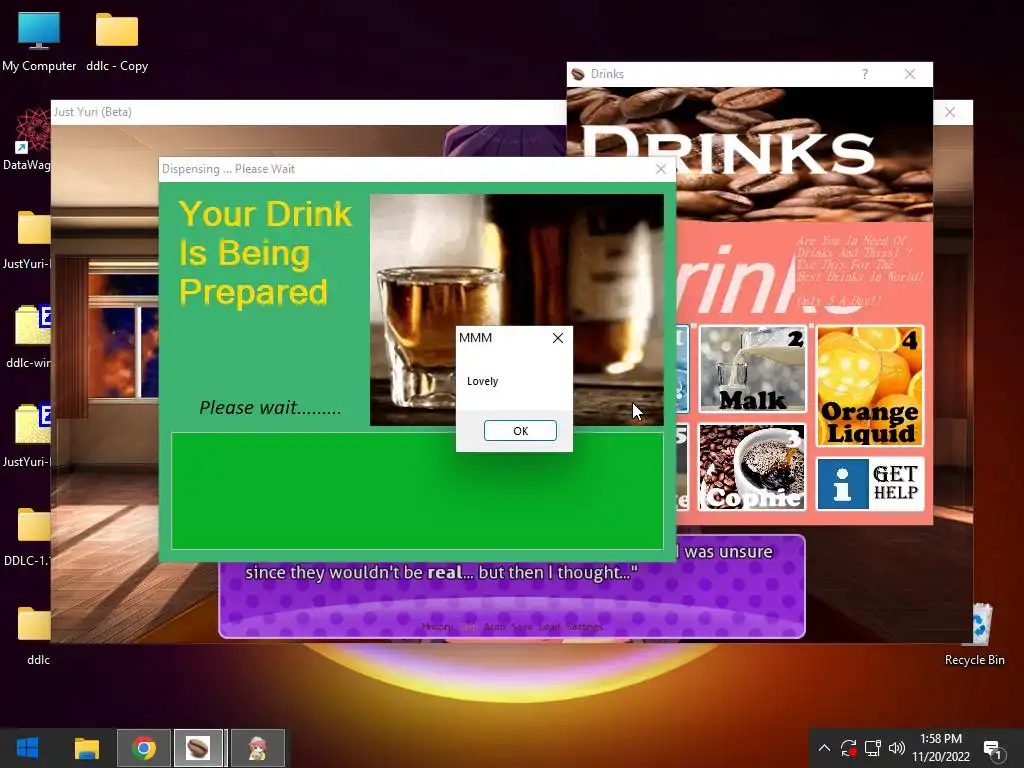Switch to the Just Yuri taskbar app
This screenshot has height=768, width=1024.
[257, 748]
